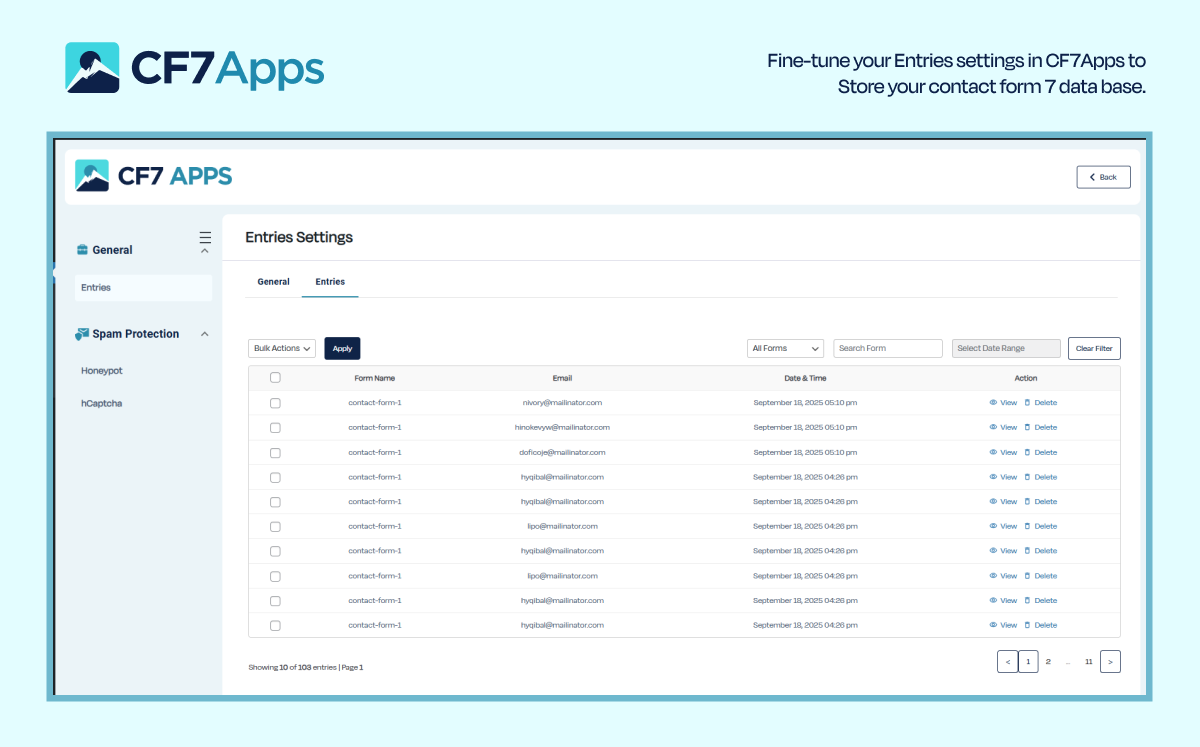Click the hamburger menu icon in sidebar
The height and width of the screenshot is (747, 1200).
coord(205,237)
